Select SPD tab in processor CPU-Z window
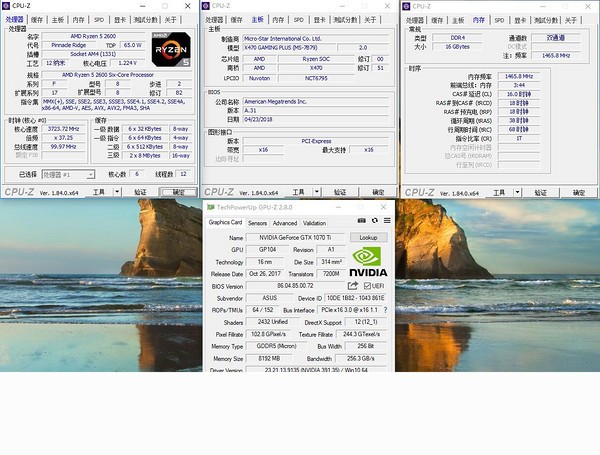600x455 pixels. pyautogui.click(x=99, y=20)
